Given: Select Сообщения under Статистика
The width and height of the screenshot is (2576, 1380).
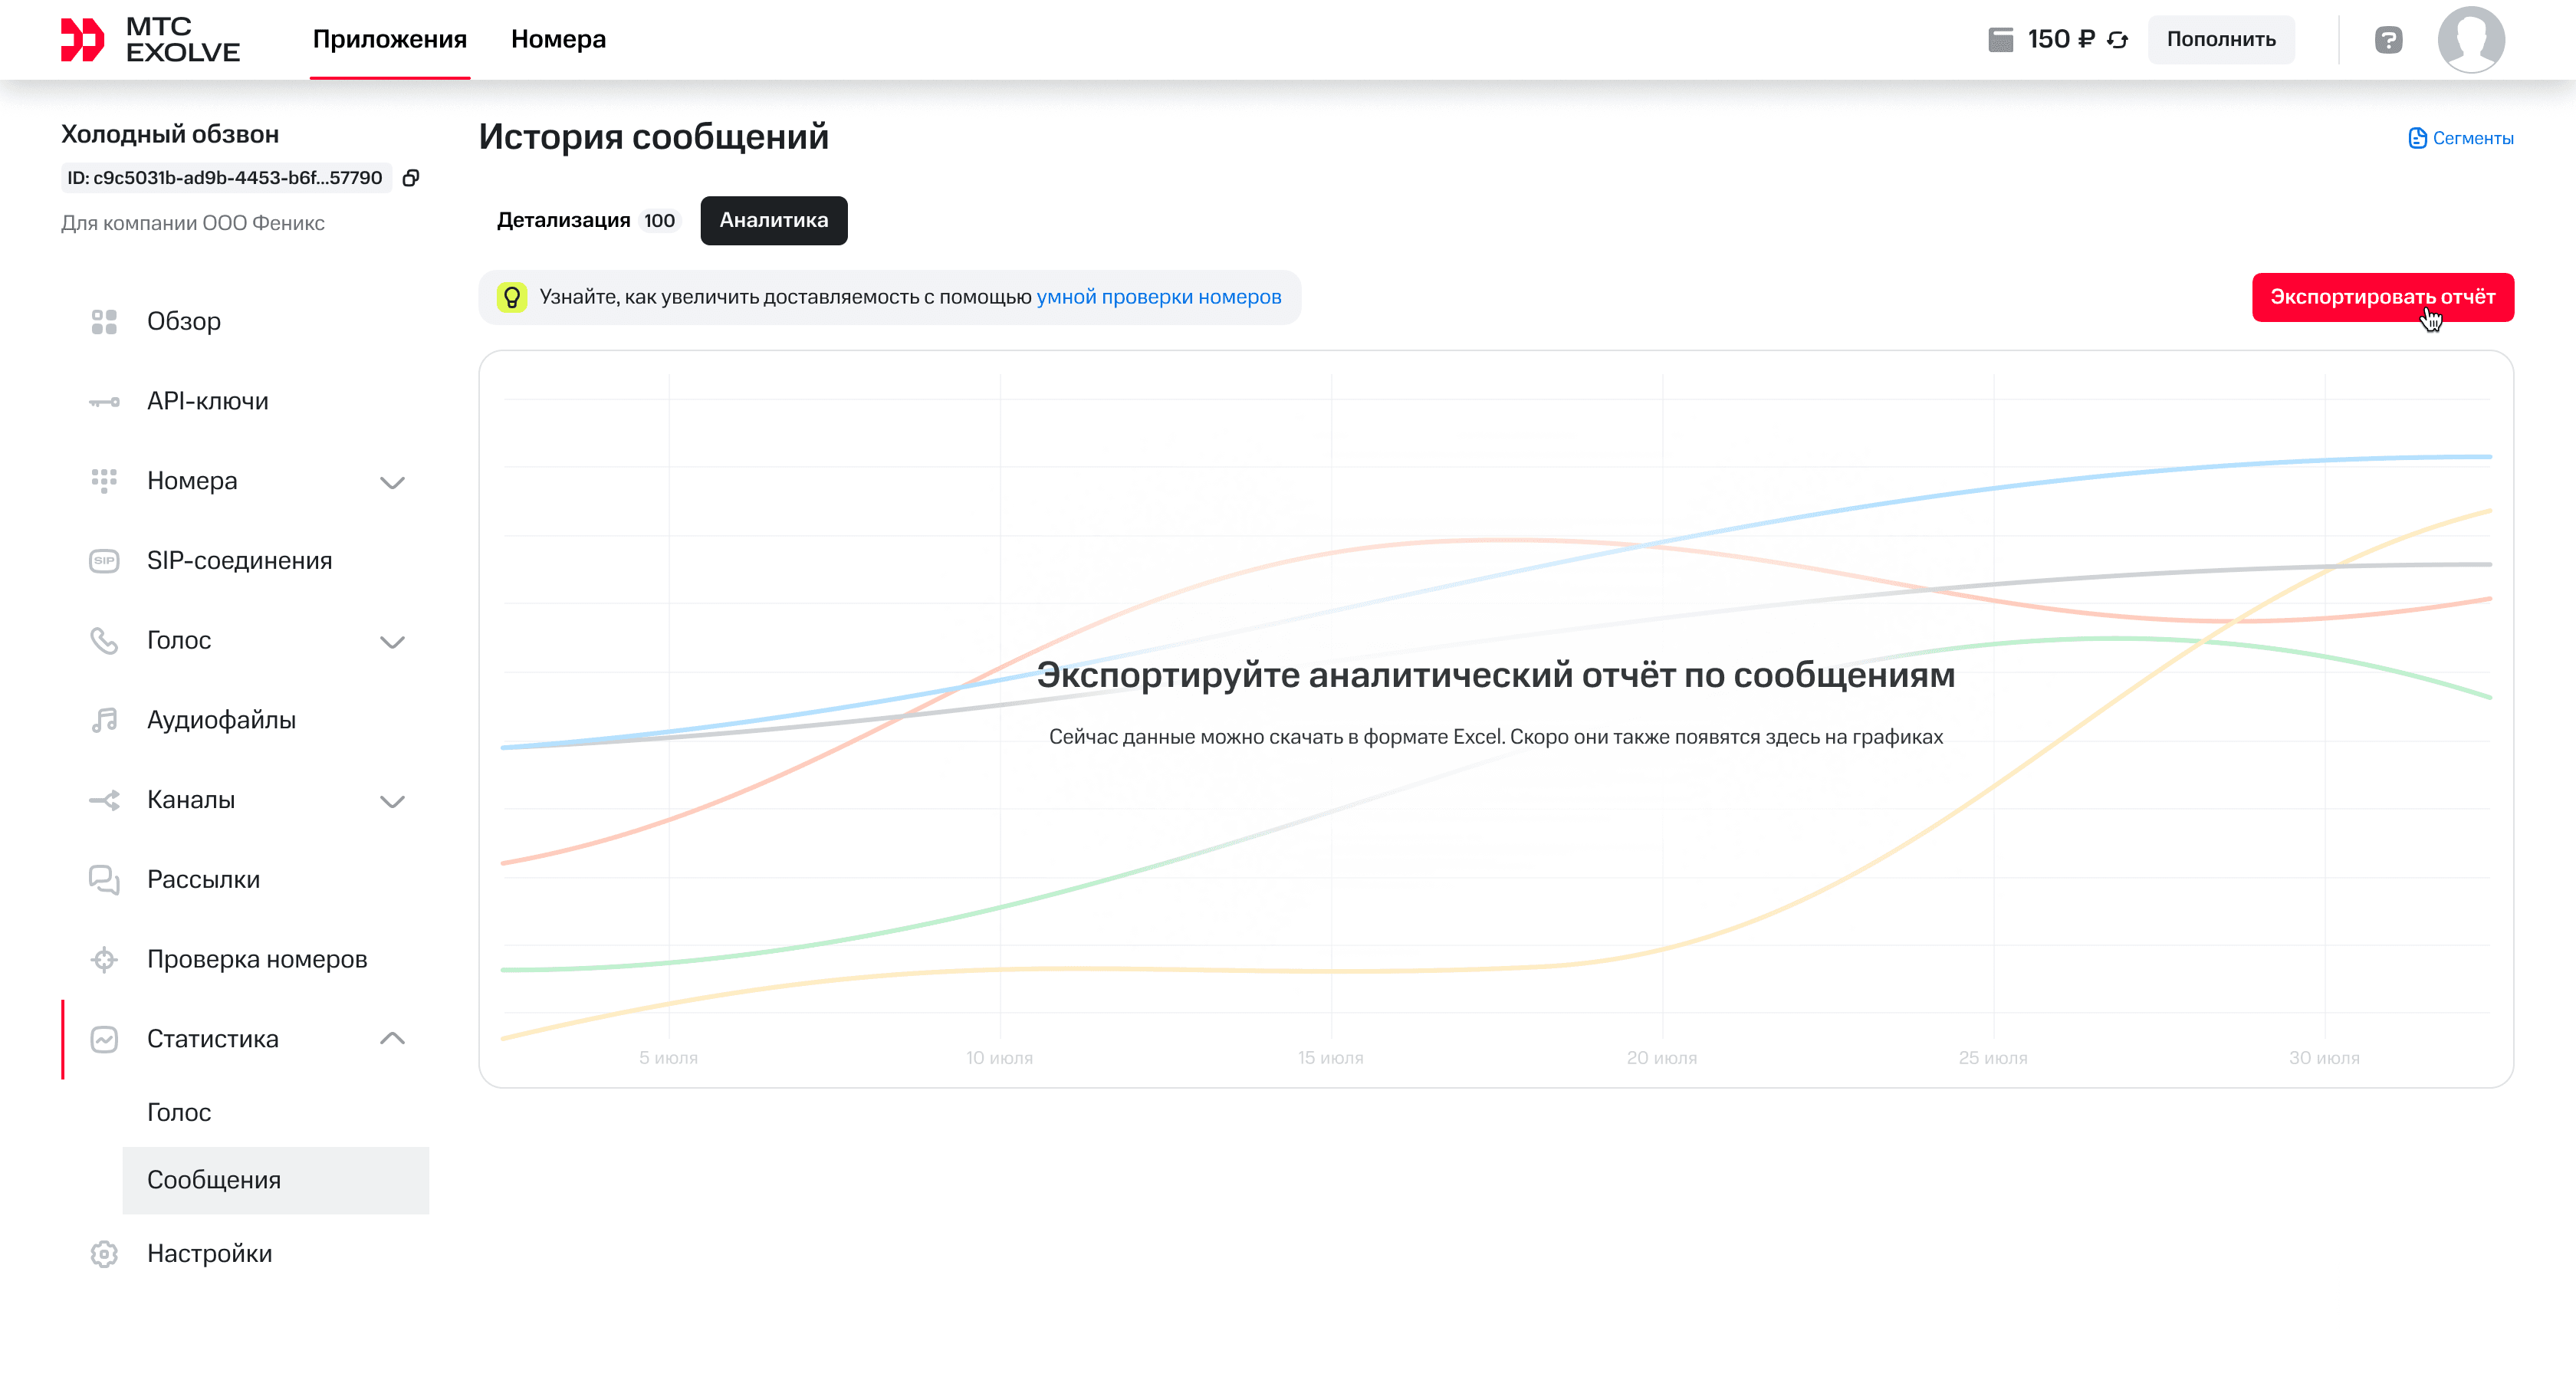Looking at the screenshot, I should 276,1181.
